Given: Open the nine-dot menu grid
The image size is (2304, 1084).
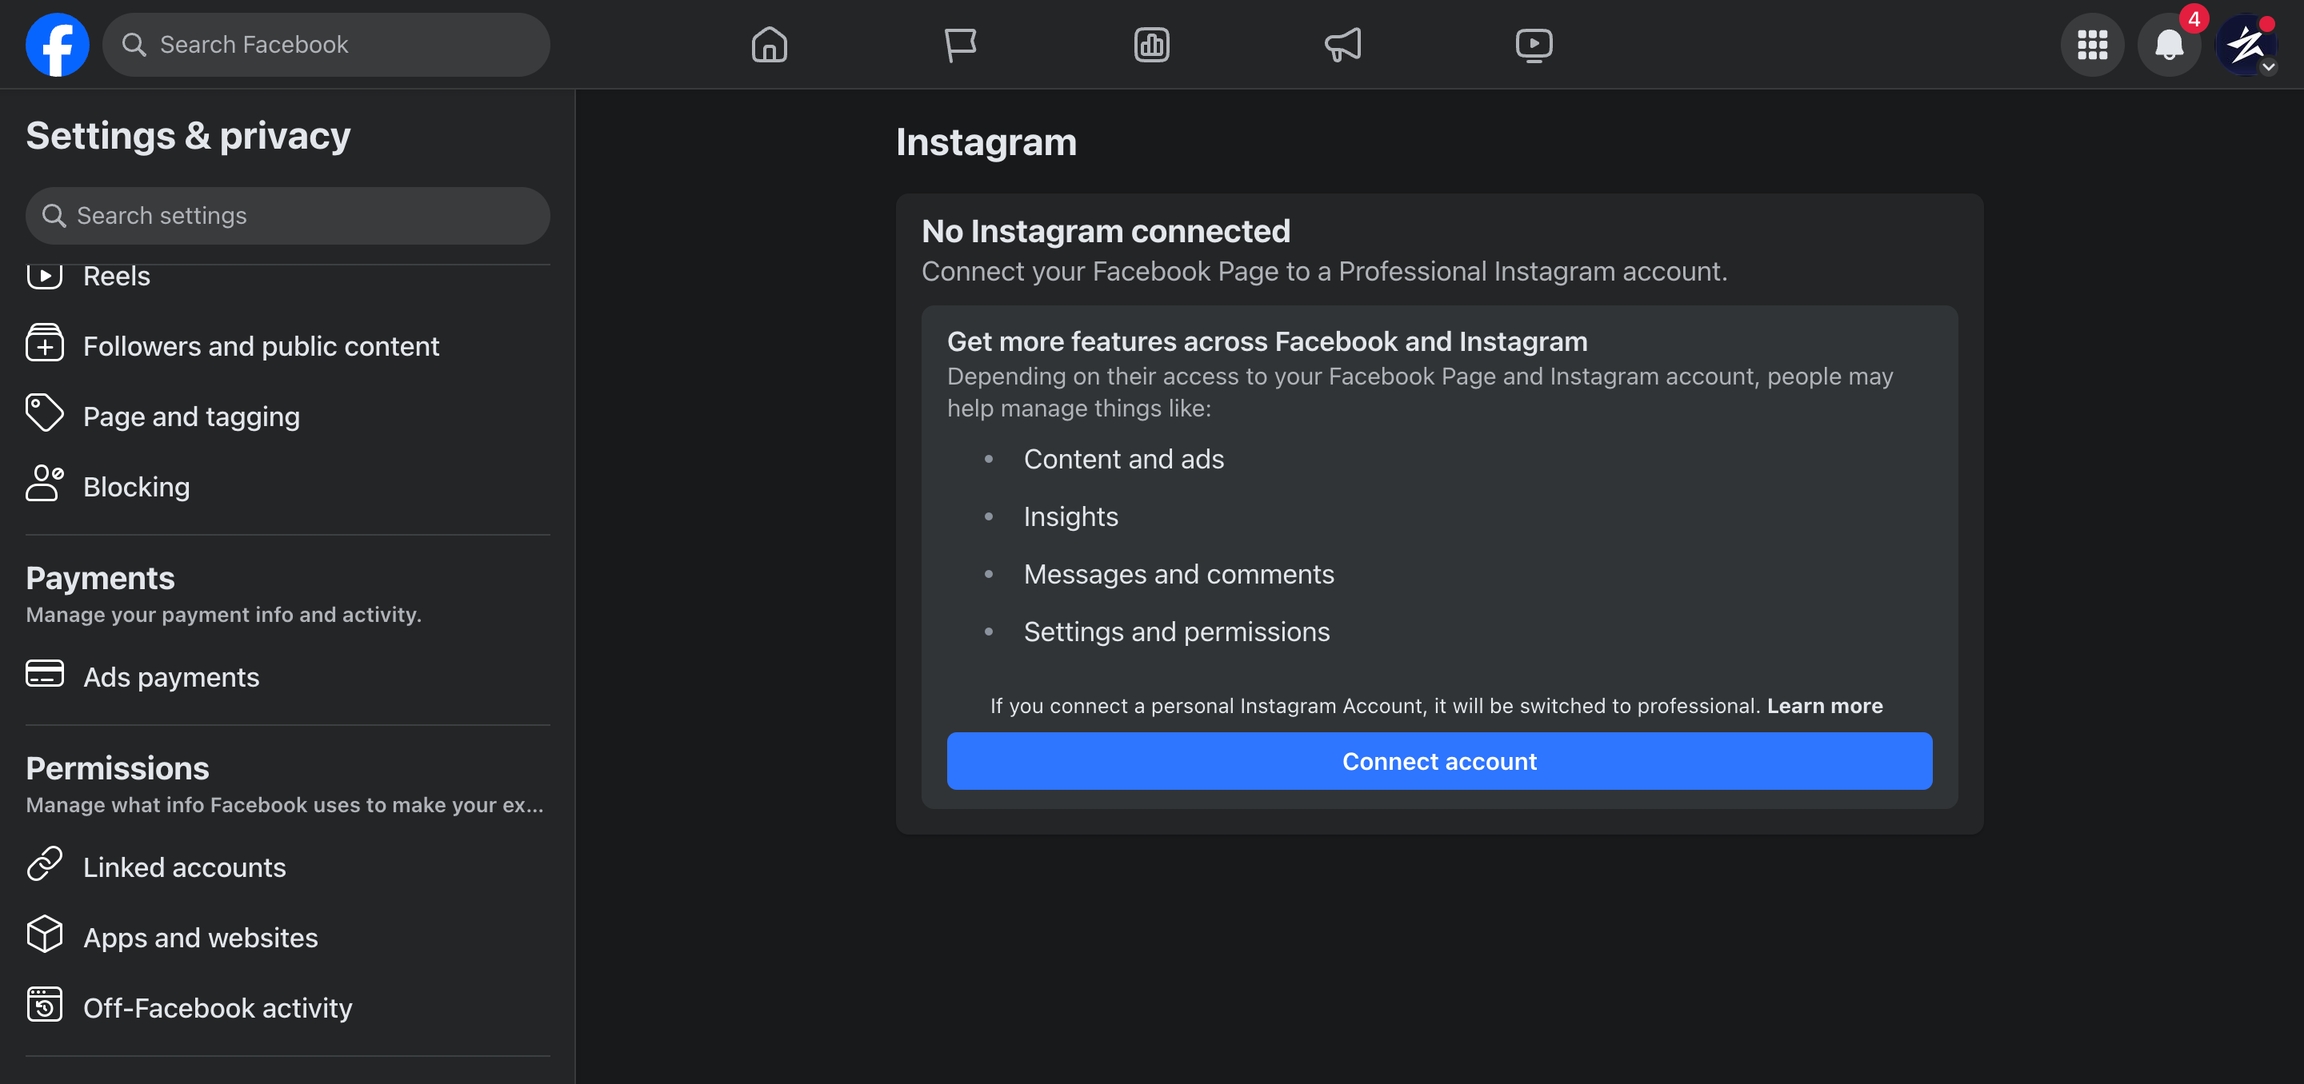Looking at the screenshot, I should coord(2092,45).
